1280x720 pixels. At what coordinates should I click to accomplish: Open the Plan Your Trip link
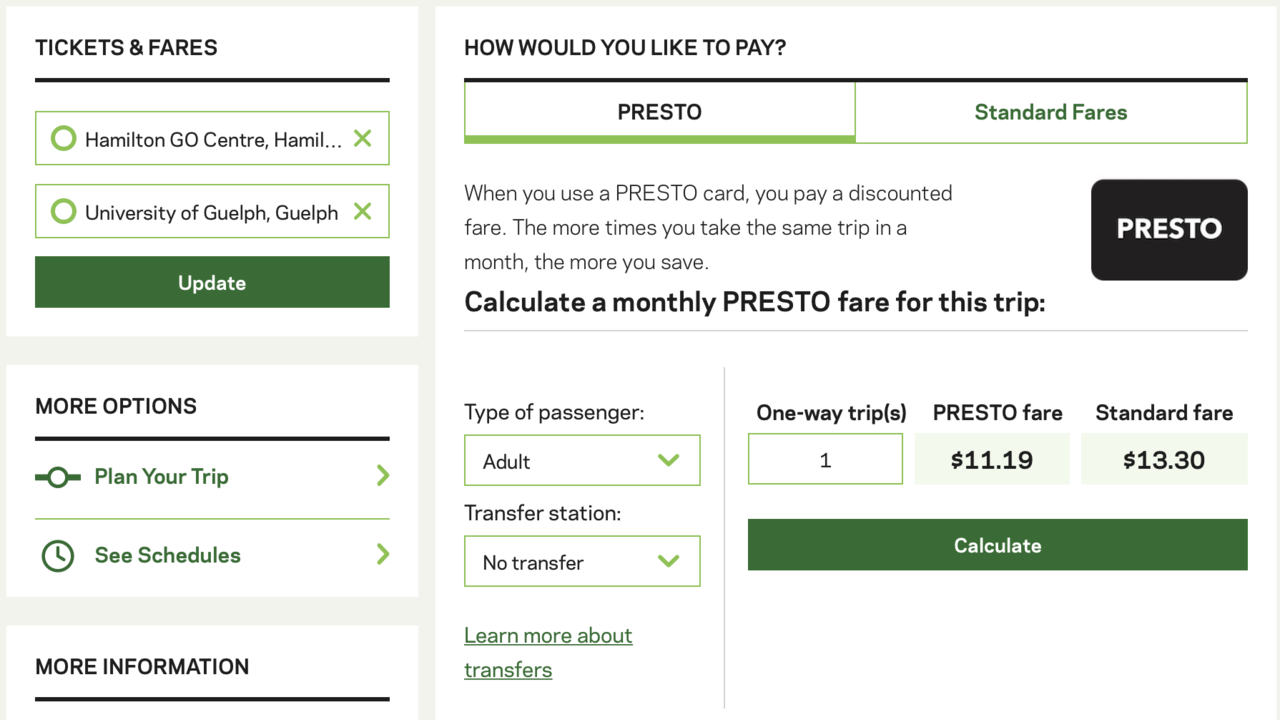(x=161, y=477)
